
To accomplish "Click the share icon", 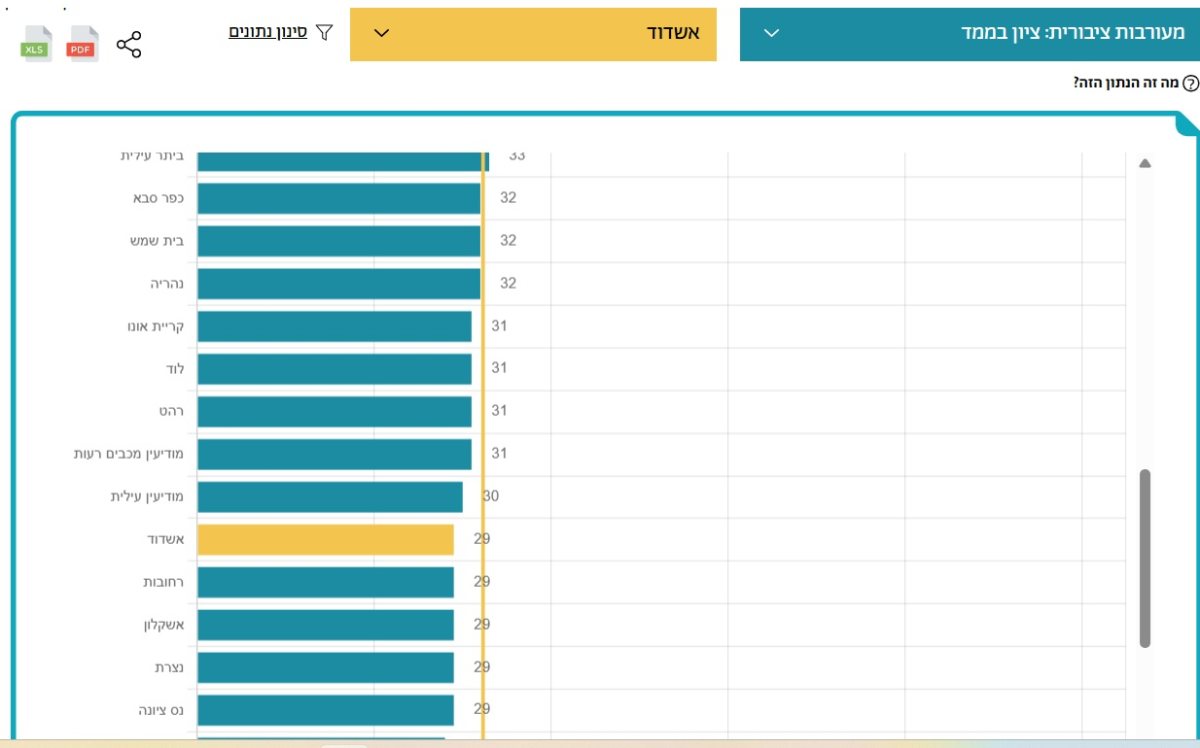I will (x=129, y=44).
